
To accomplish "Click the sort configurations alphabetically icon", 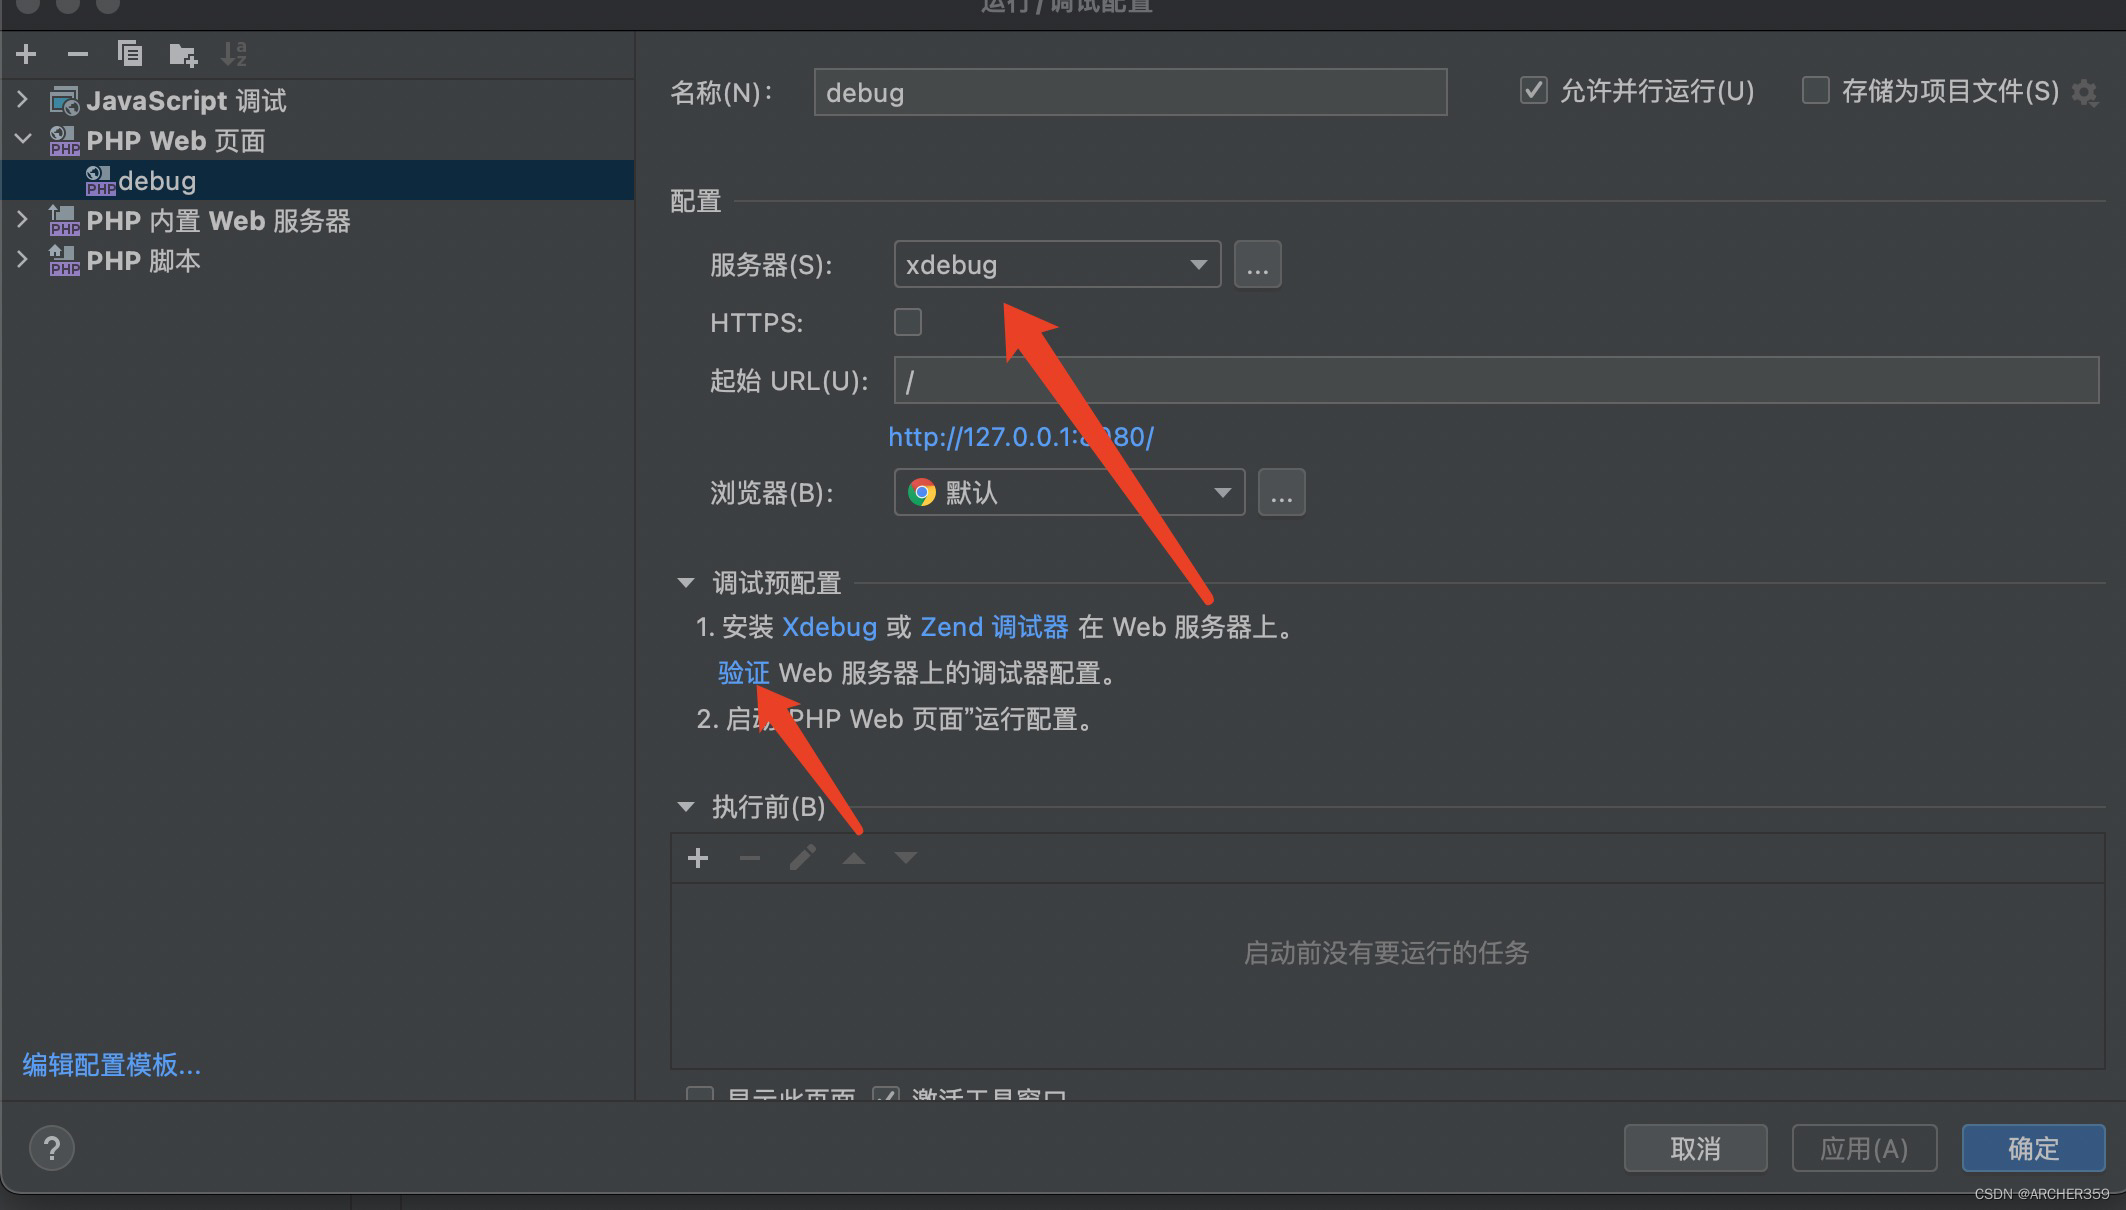I will [233, 54].
